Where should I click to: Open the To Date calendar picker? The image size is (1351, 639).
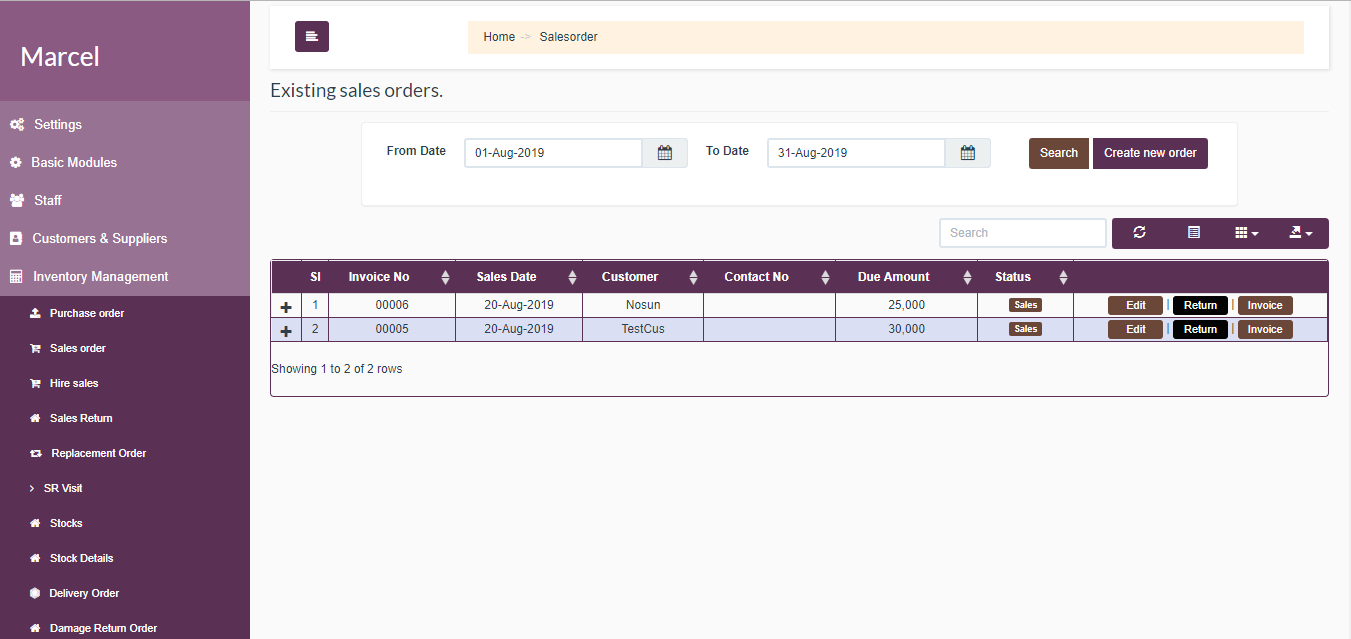pos(967,152)
